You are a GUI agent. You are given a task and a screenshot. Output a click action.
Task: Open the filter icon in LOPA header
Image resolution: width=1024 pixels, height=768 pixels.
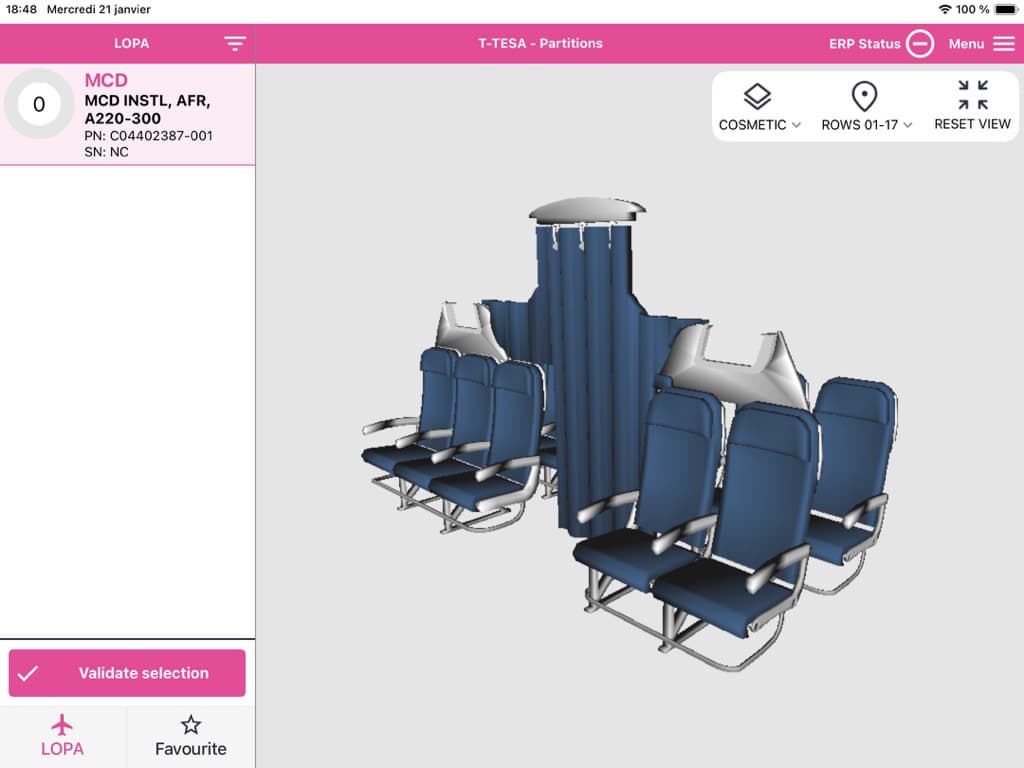click(234, 44)
